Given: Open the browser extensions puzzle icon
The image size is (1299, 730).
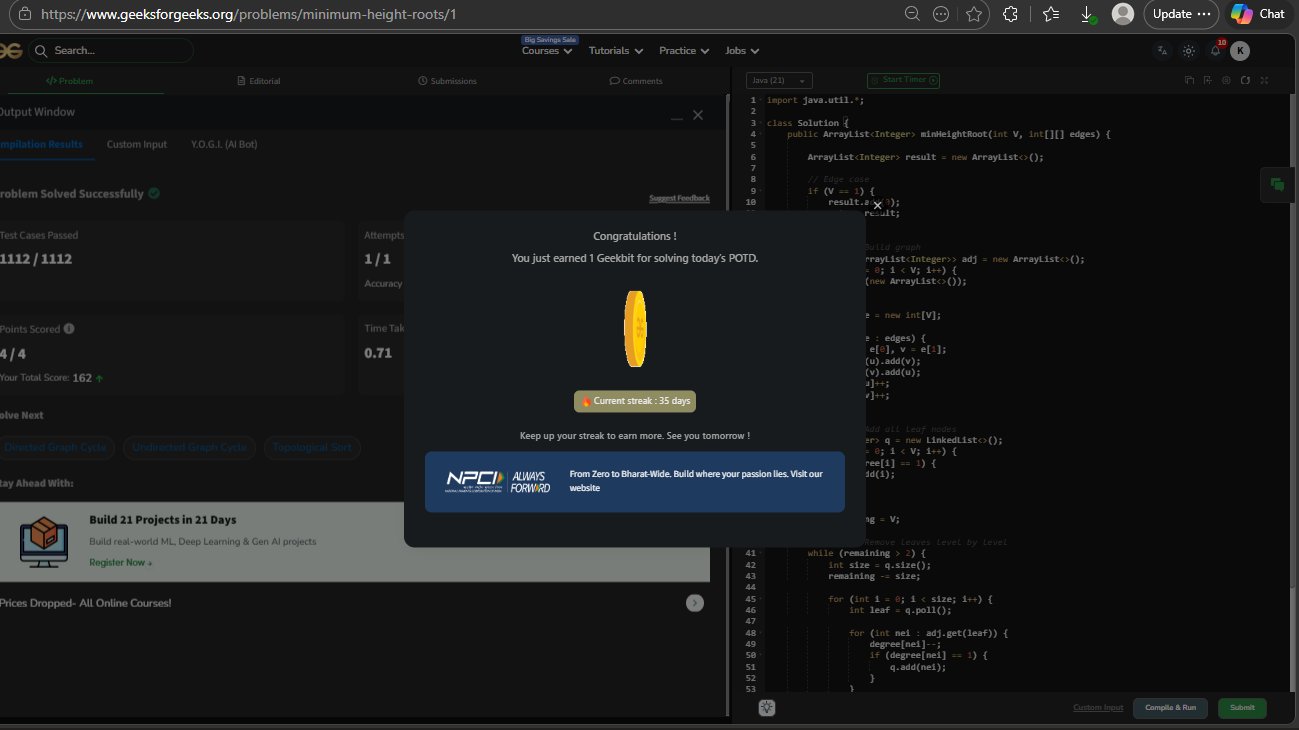Looking at the screenshot, I should (1010, 14).
